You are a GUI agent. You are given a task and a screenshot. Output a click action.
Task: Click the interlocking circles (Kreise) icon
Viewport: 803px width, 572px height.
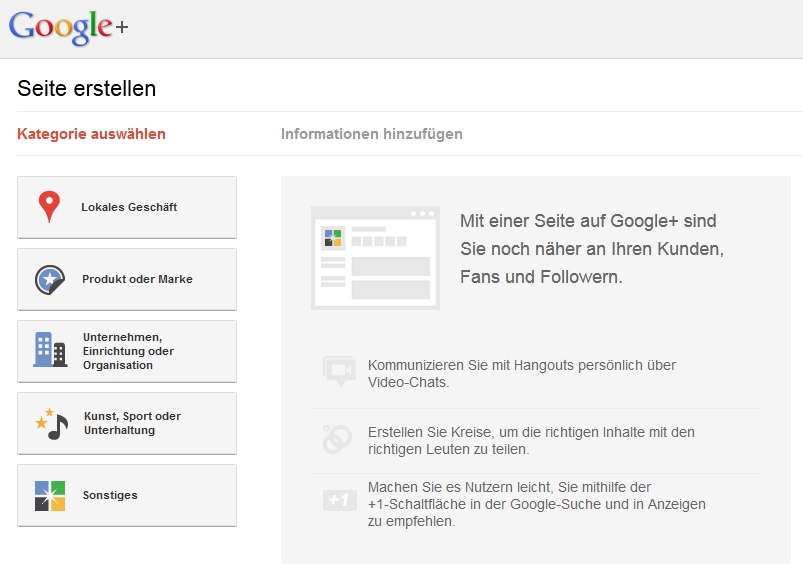pyautogui.click(x=337, y=439)
